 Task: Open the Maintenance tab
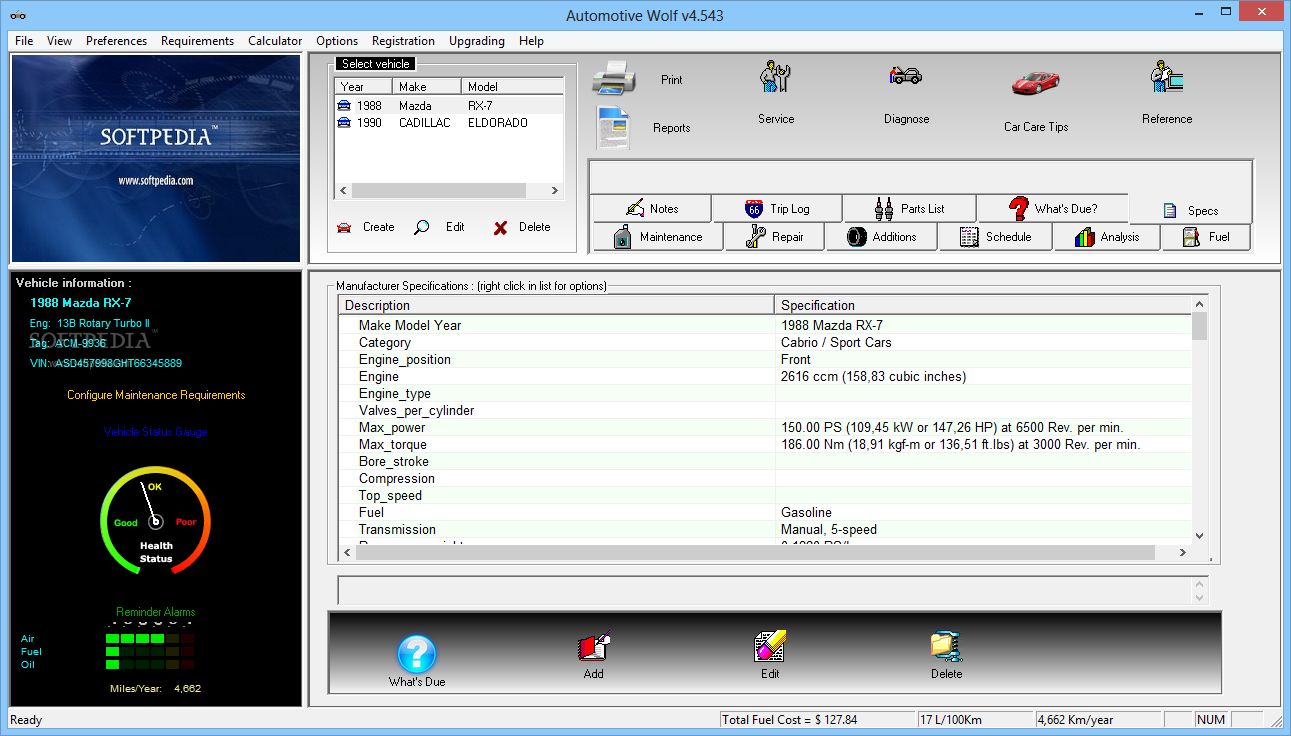point(658,237)
